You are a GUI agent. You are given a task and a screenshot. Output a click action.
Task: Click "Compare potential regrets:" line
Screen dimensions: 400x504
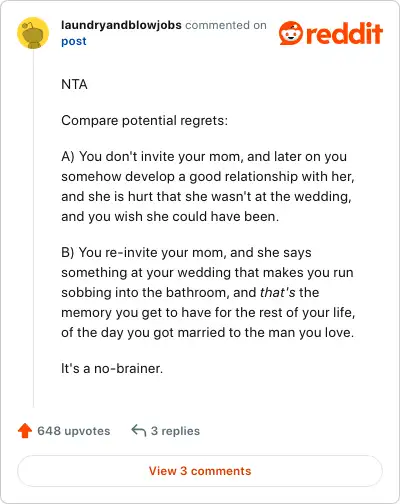point(145,121)
